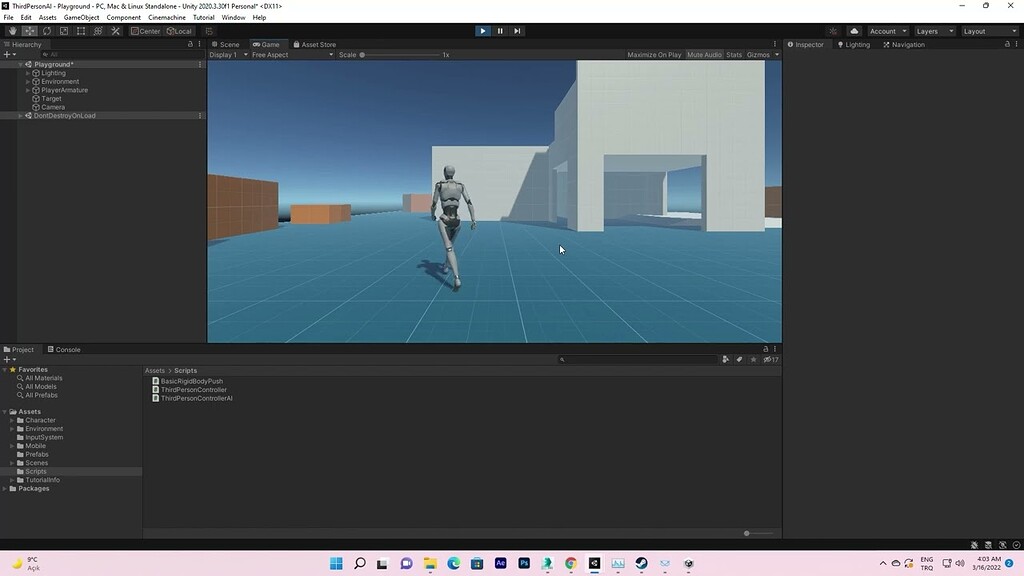Toggle Local pivot orientation

click(x=181, y=30)
